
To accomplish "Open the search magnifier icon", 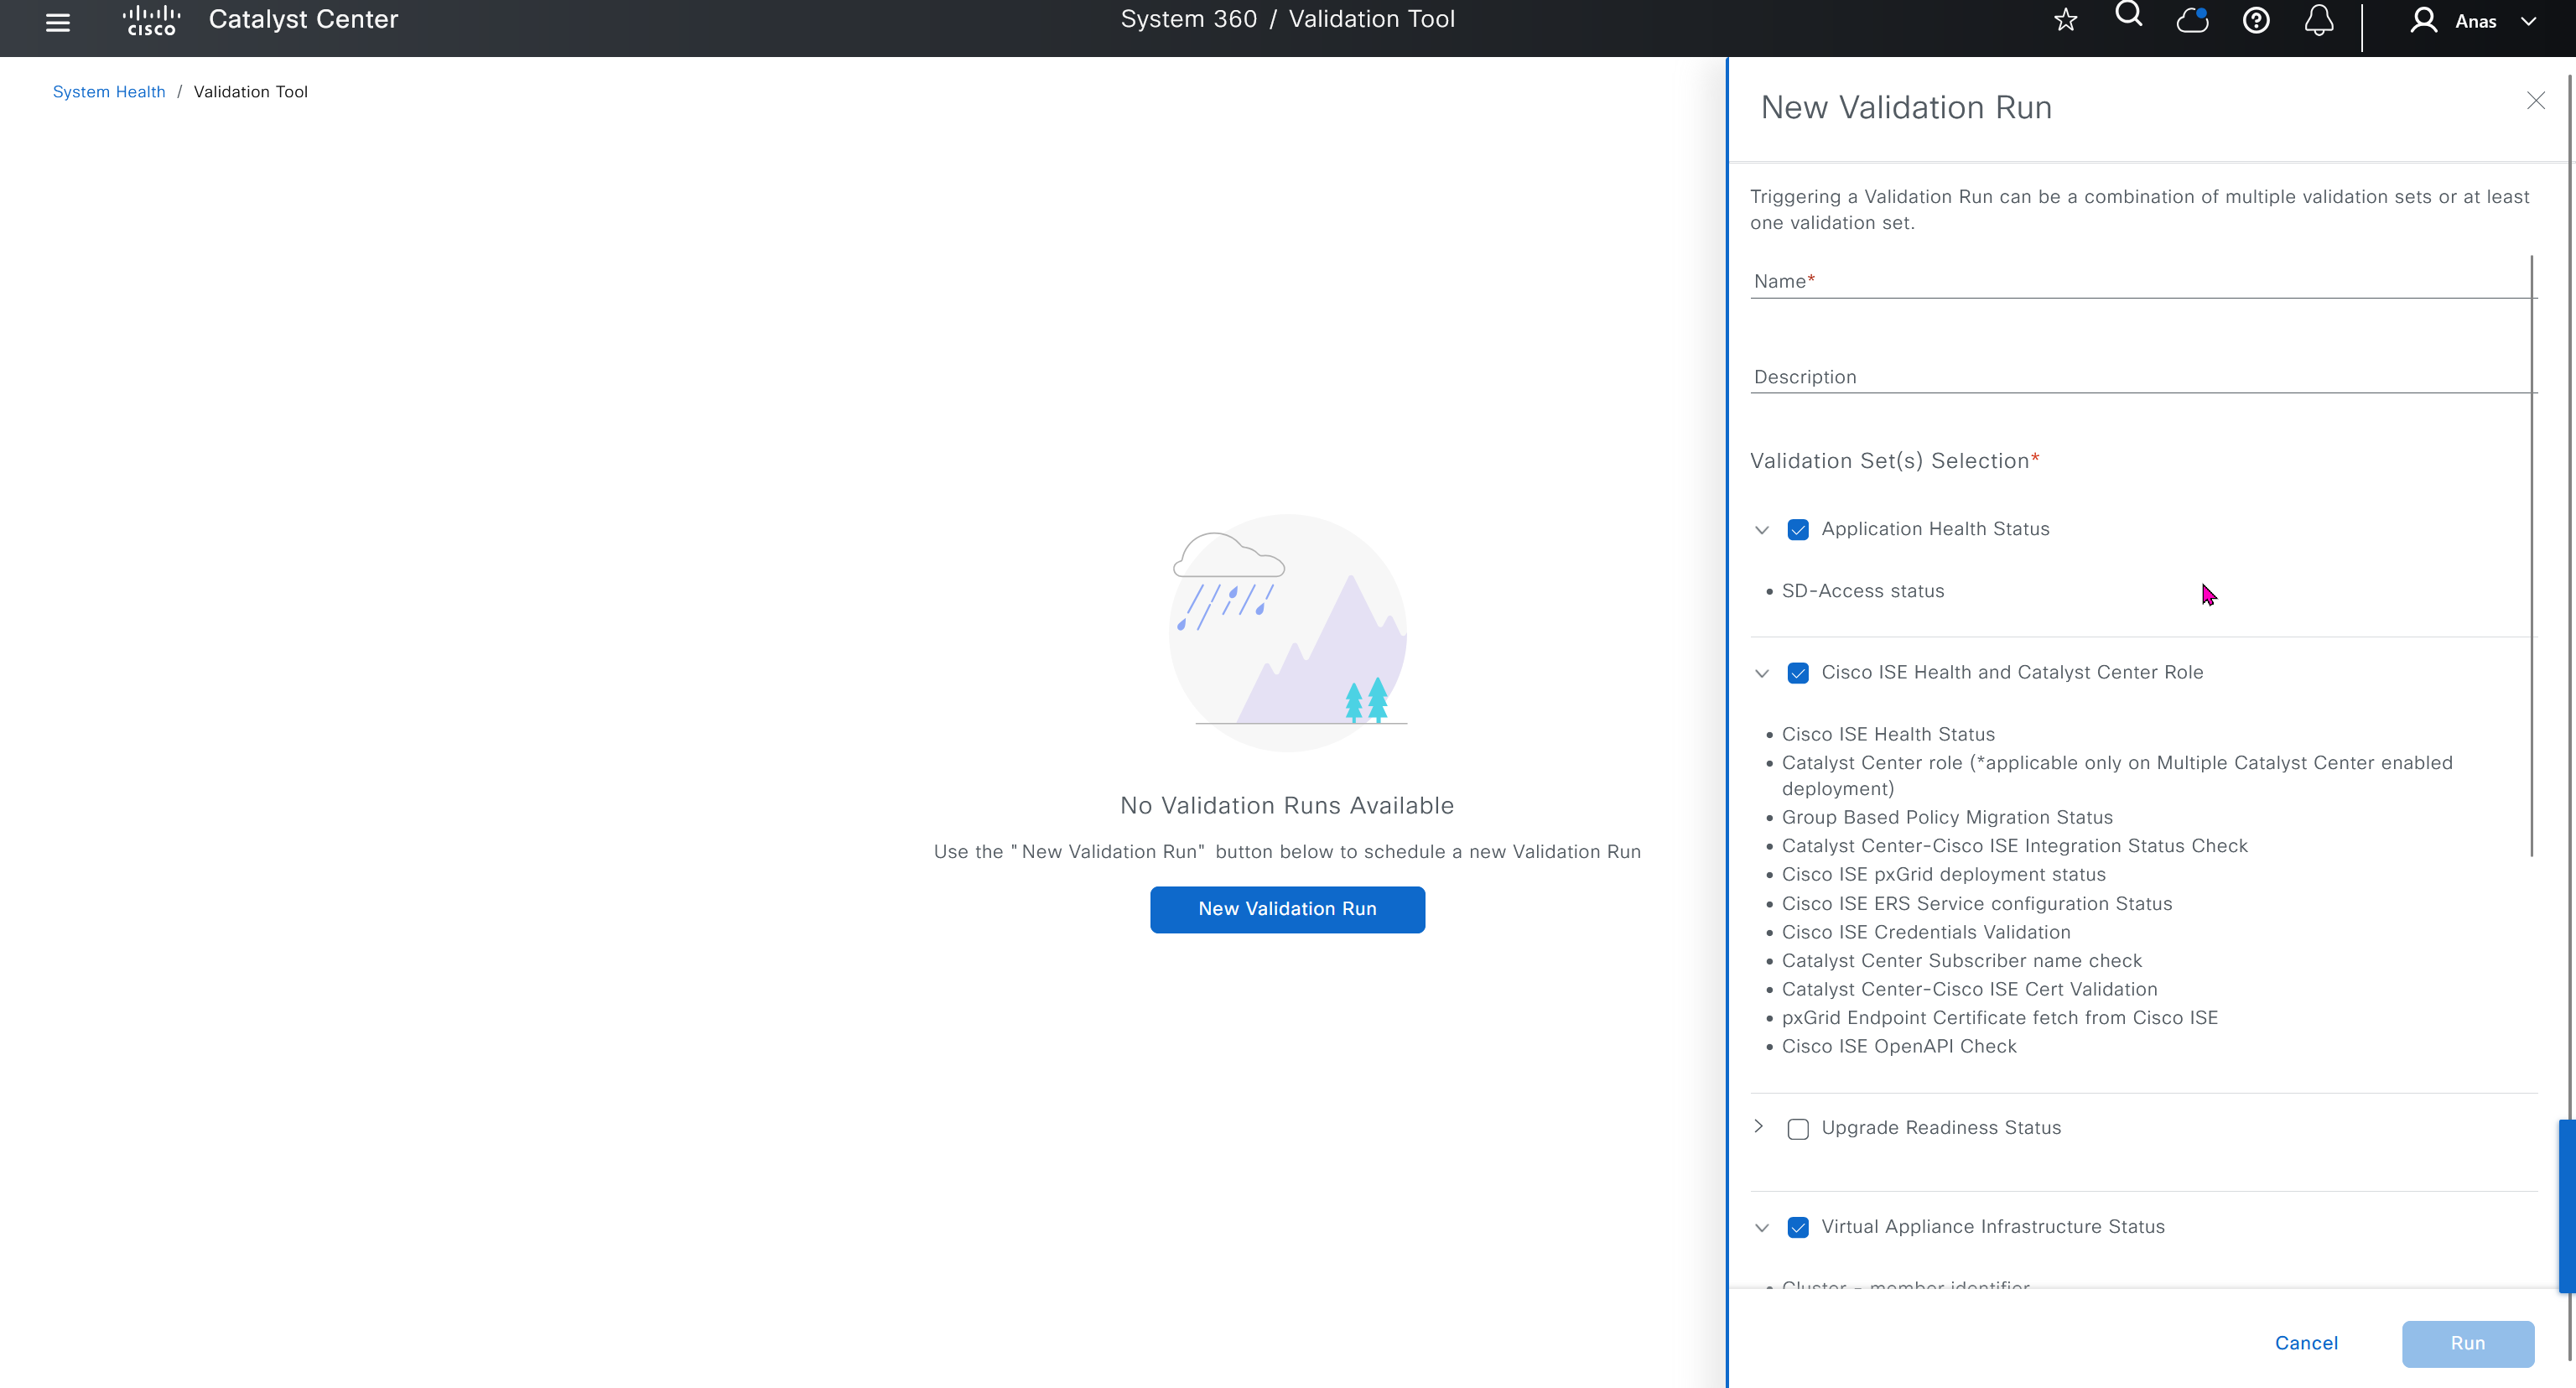I will pos(2128,15).
